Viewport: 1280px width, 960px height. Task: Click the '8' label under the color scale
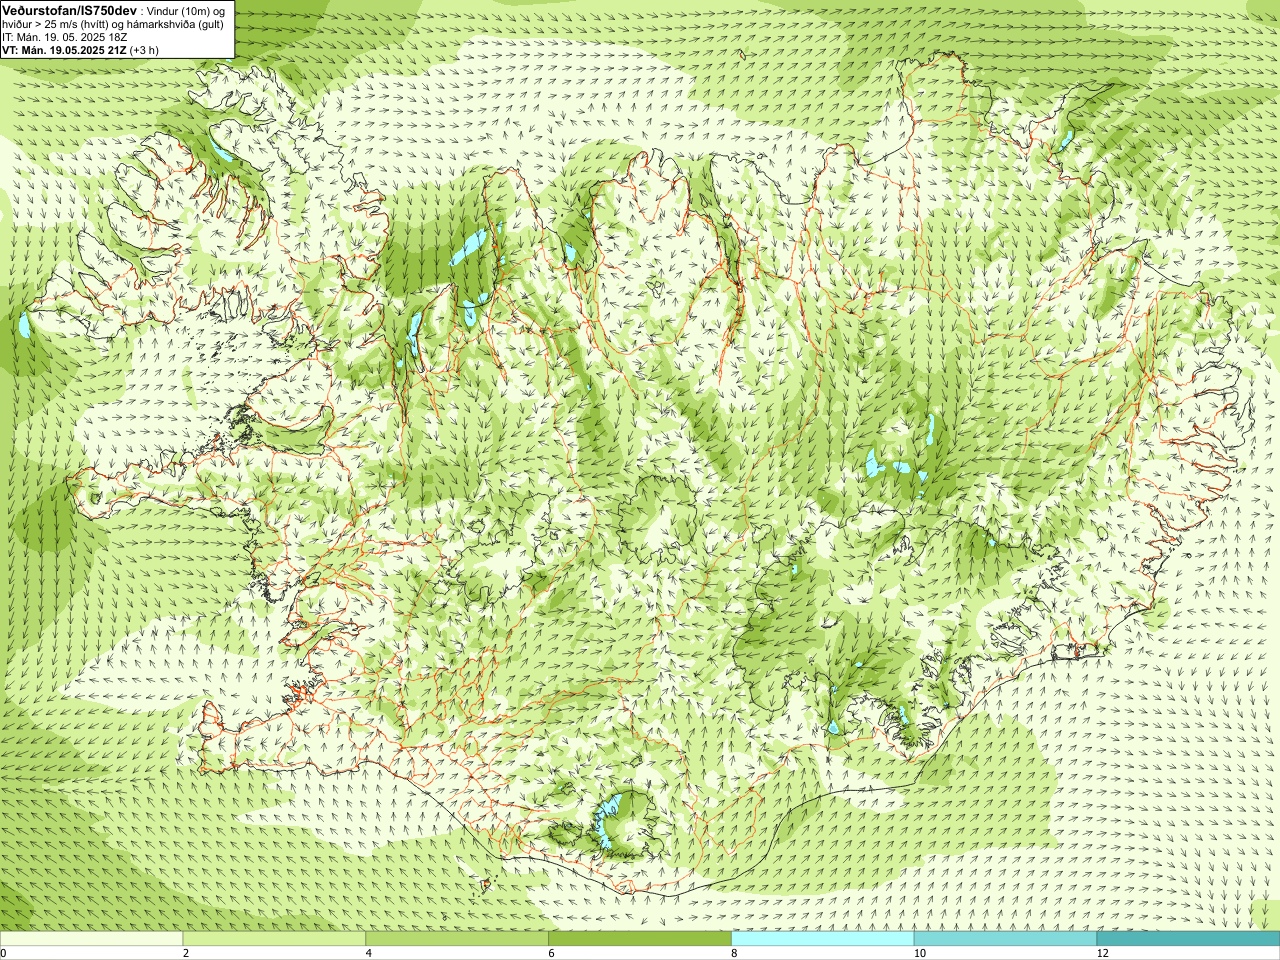734,953
